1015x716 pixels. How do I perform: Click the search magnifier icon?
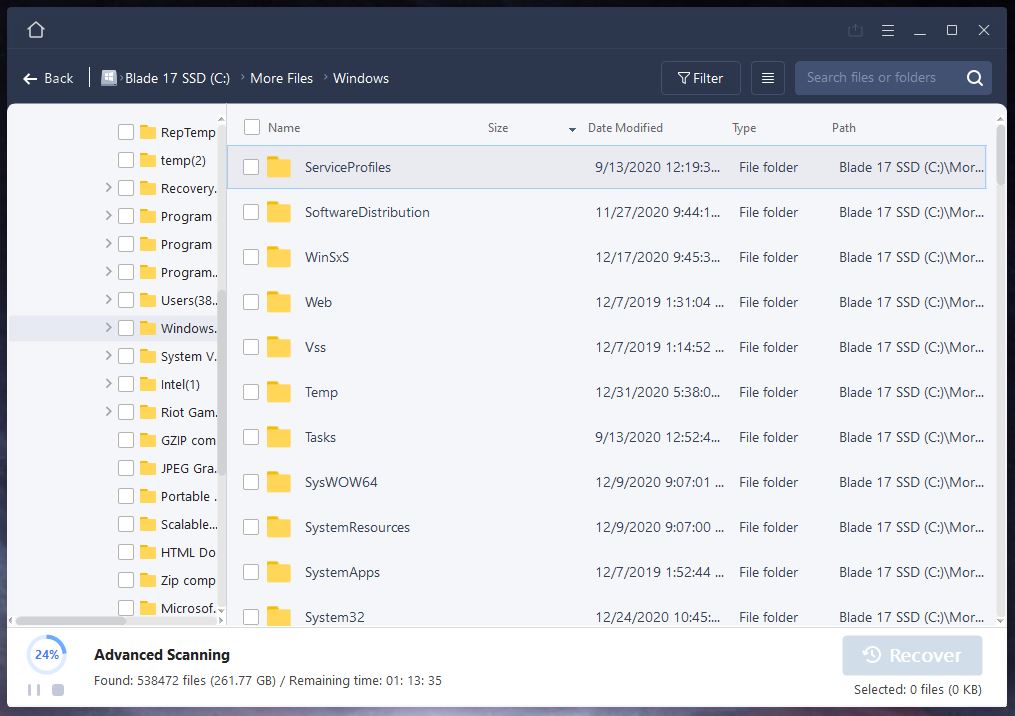tap(975, 78)
